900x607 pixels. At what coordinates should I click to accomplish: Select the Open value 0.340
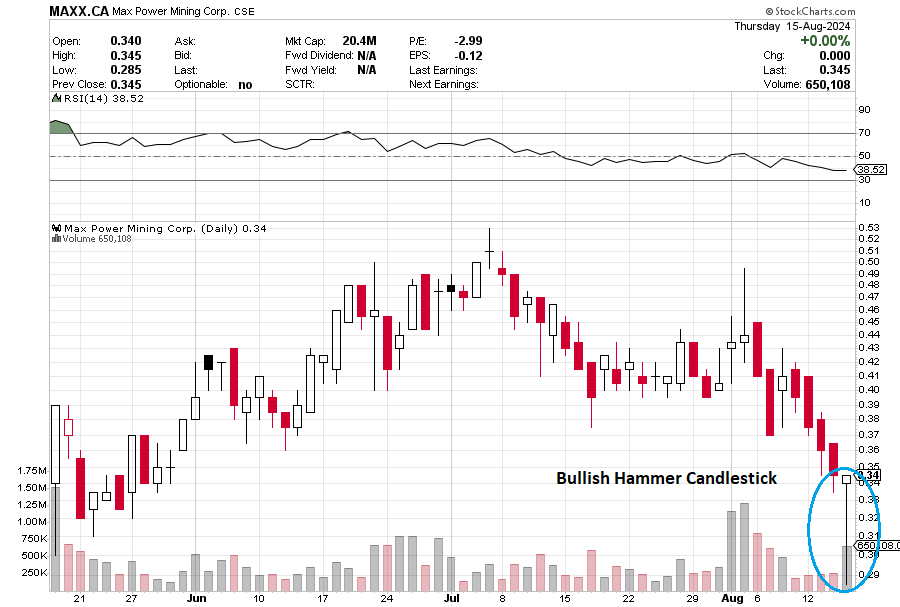(126, 41)
